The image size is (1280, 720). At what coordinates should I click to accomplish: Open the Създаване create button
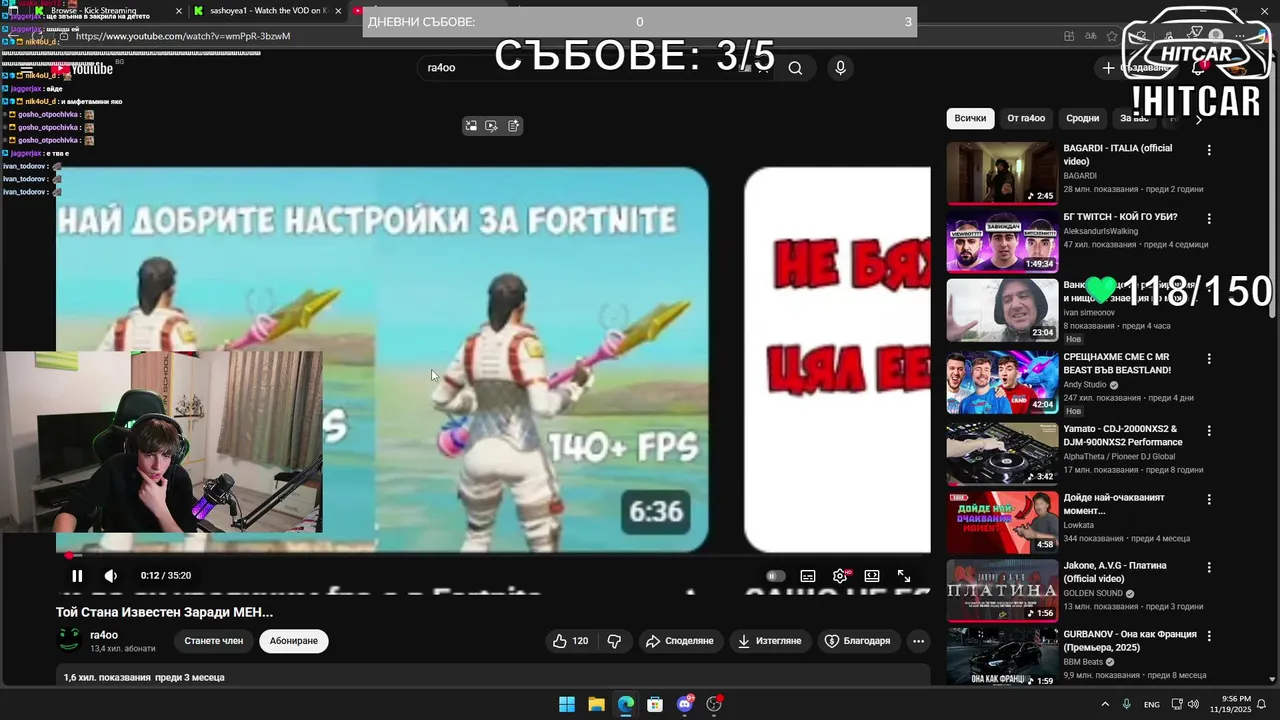1136,68
